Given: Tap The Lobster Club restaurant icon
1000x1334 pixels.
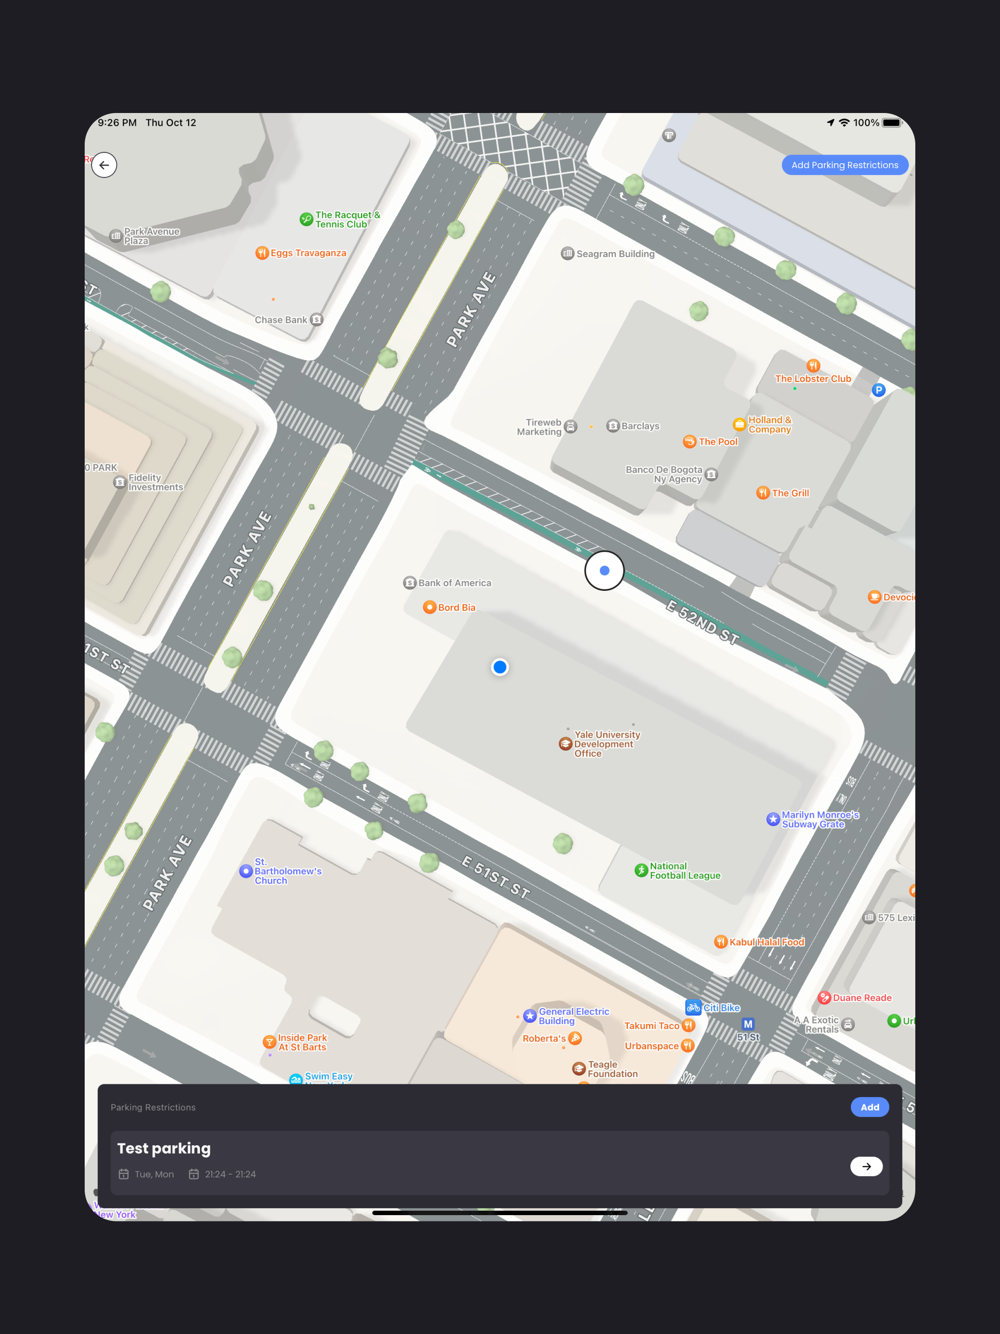Looking at the screenshot, I should (813, 366).
